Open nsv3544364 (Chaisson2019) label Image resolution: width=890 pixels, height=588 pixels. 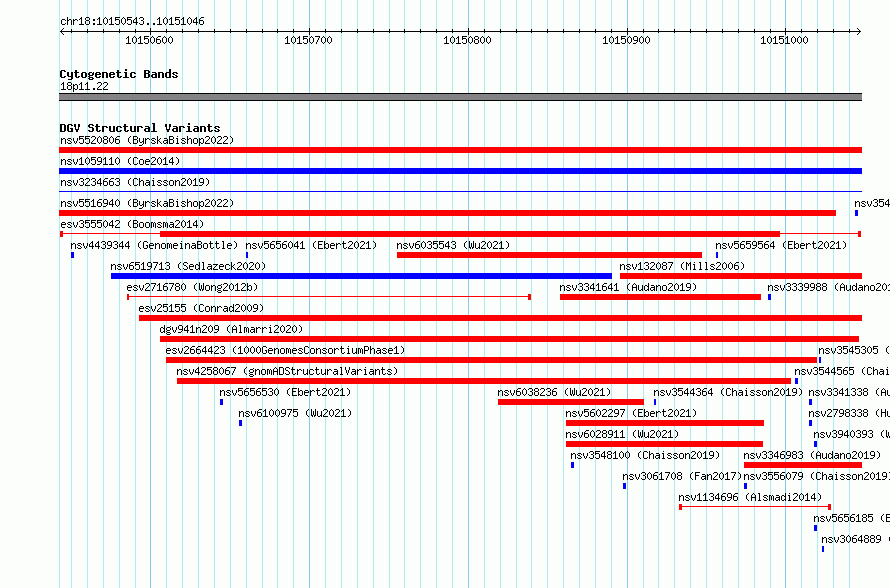coord(728,392)
